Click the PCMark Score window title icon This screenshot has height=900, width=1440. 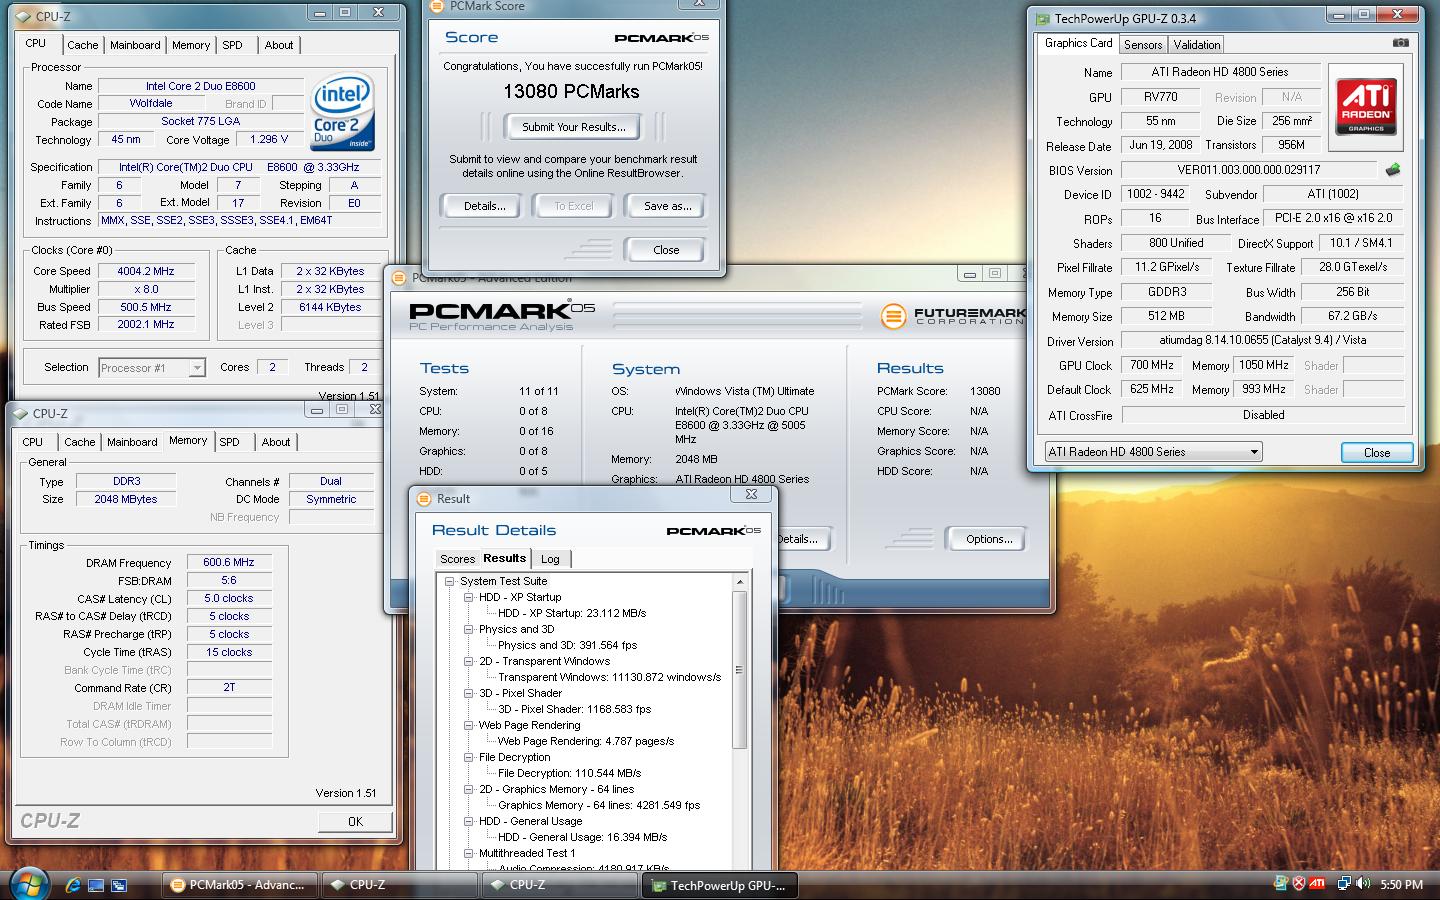pyautogui.click(x=436, y=7)
